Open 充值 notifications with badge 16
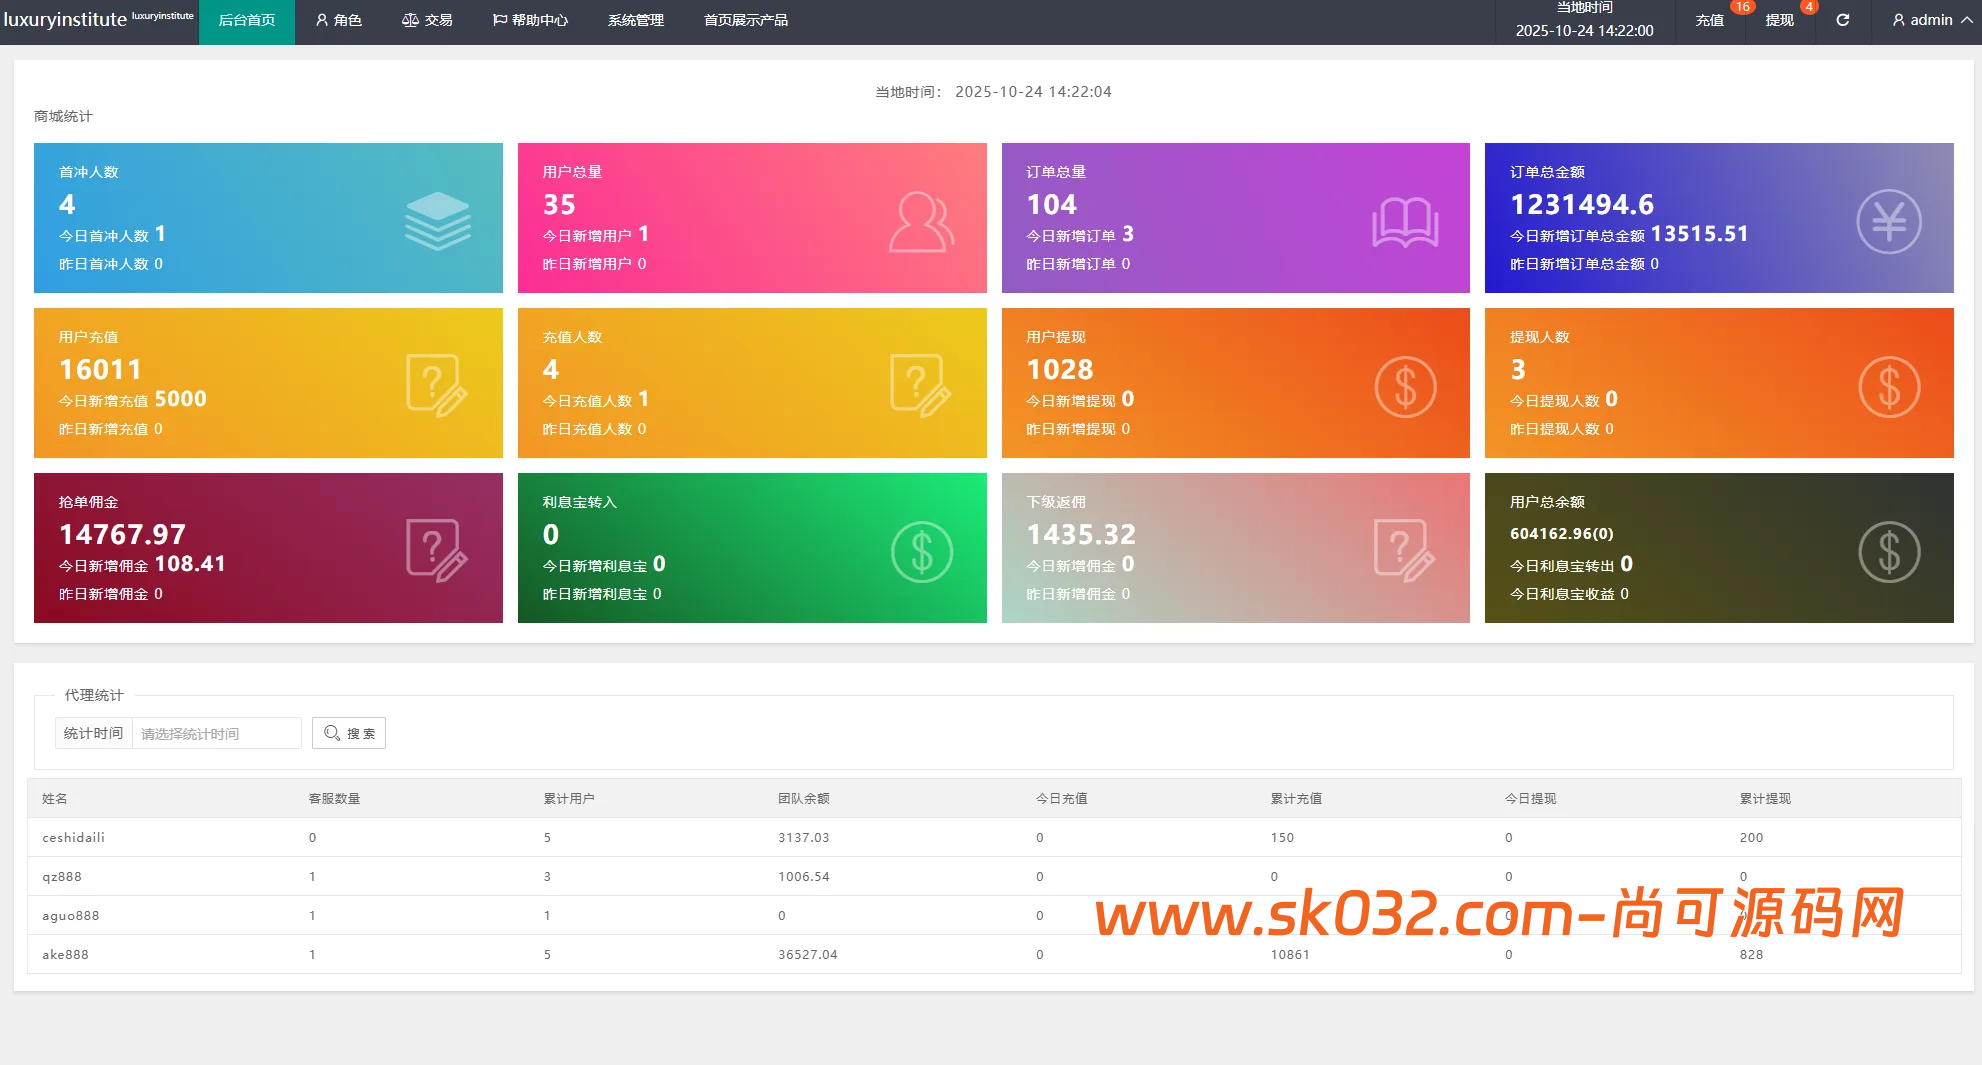 pyautogui.click(x=1710, y=20)
